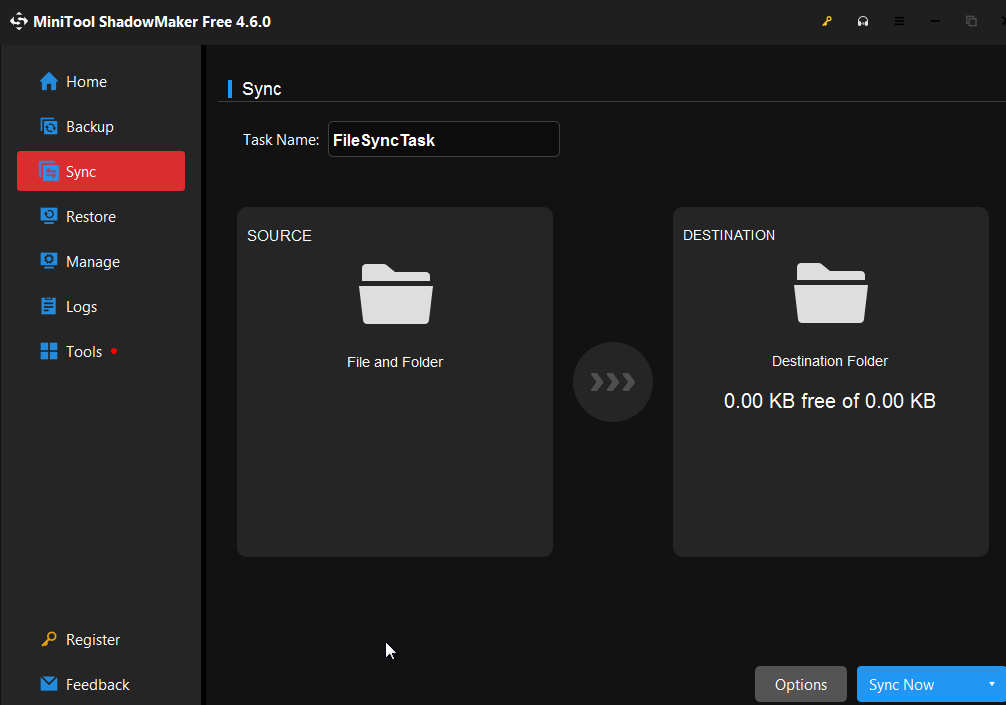The width and height of the screenshot is (1006, 705).
Task: Click the Destination Folder label
Action: tap(830, 361)
